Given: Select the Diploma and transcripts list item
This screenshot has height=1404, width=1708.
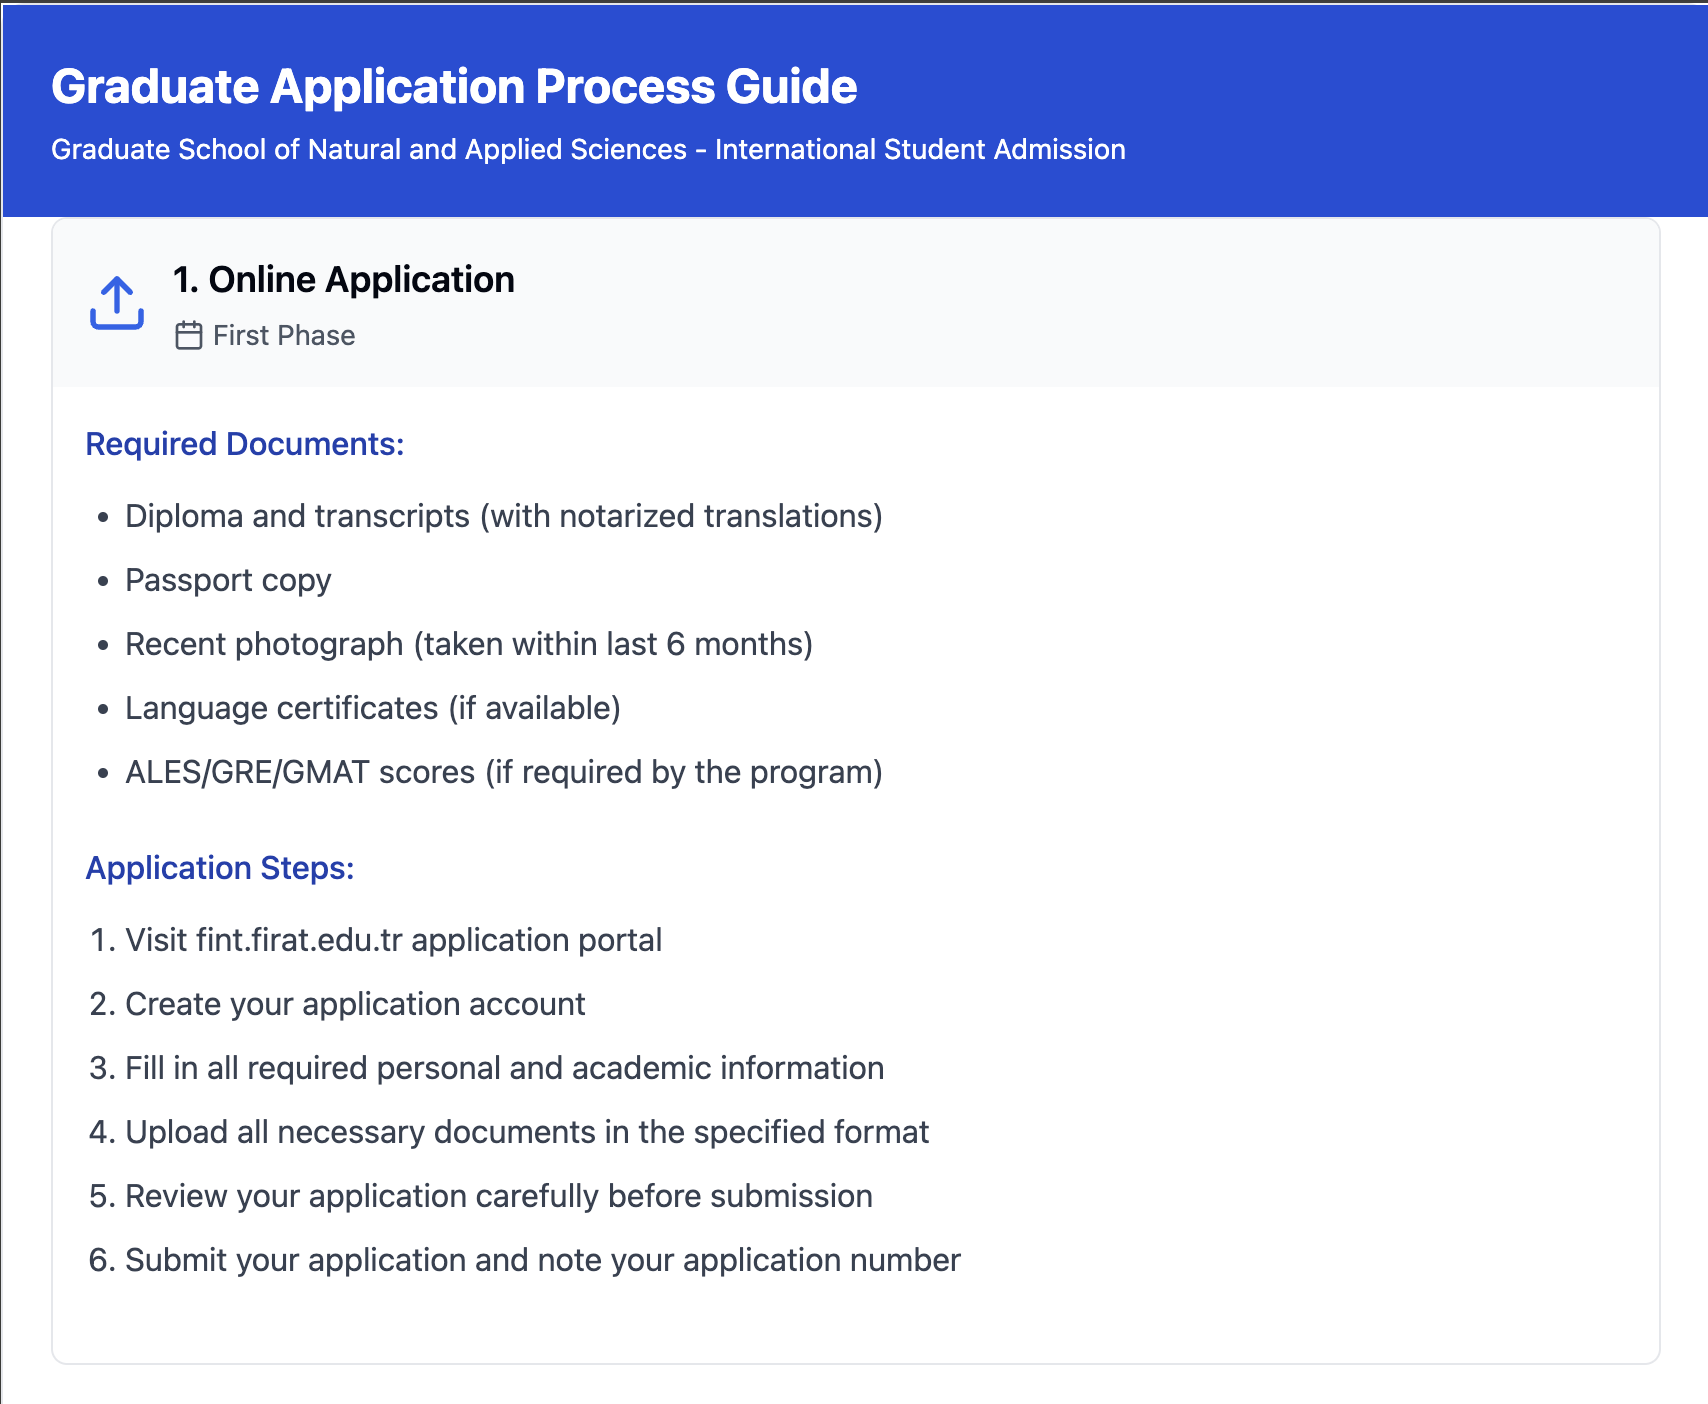Looking at the screenshot, I should point(503,516).
